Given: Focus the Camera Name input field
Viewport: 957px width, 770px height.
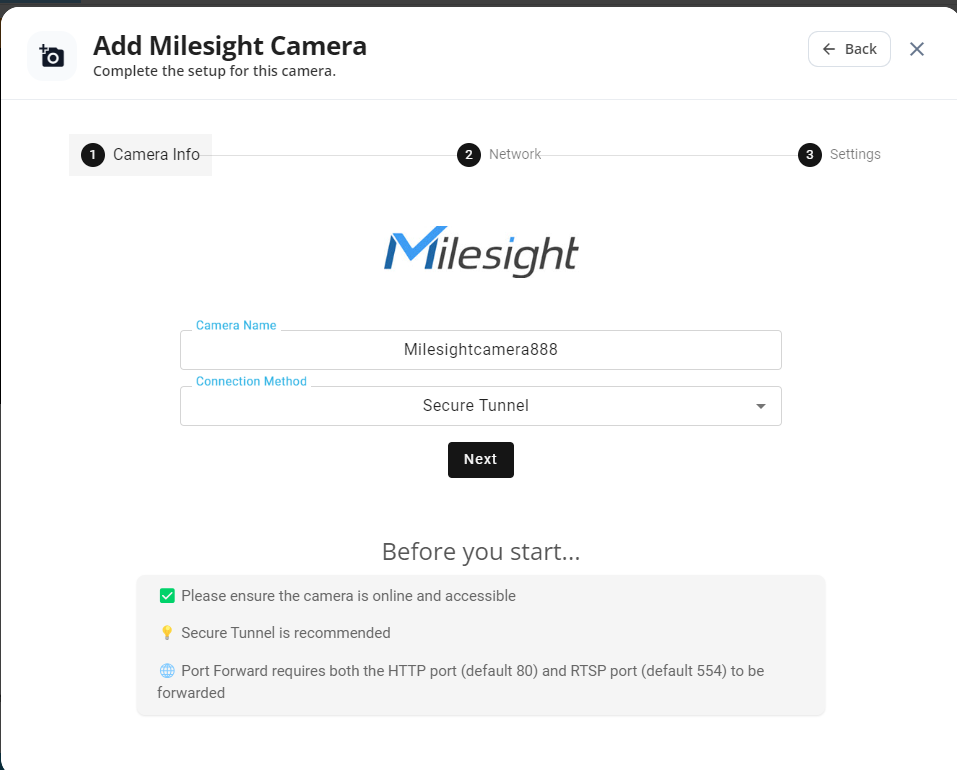Looking at the screenshot, I should click(x=481, y=350).
